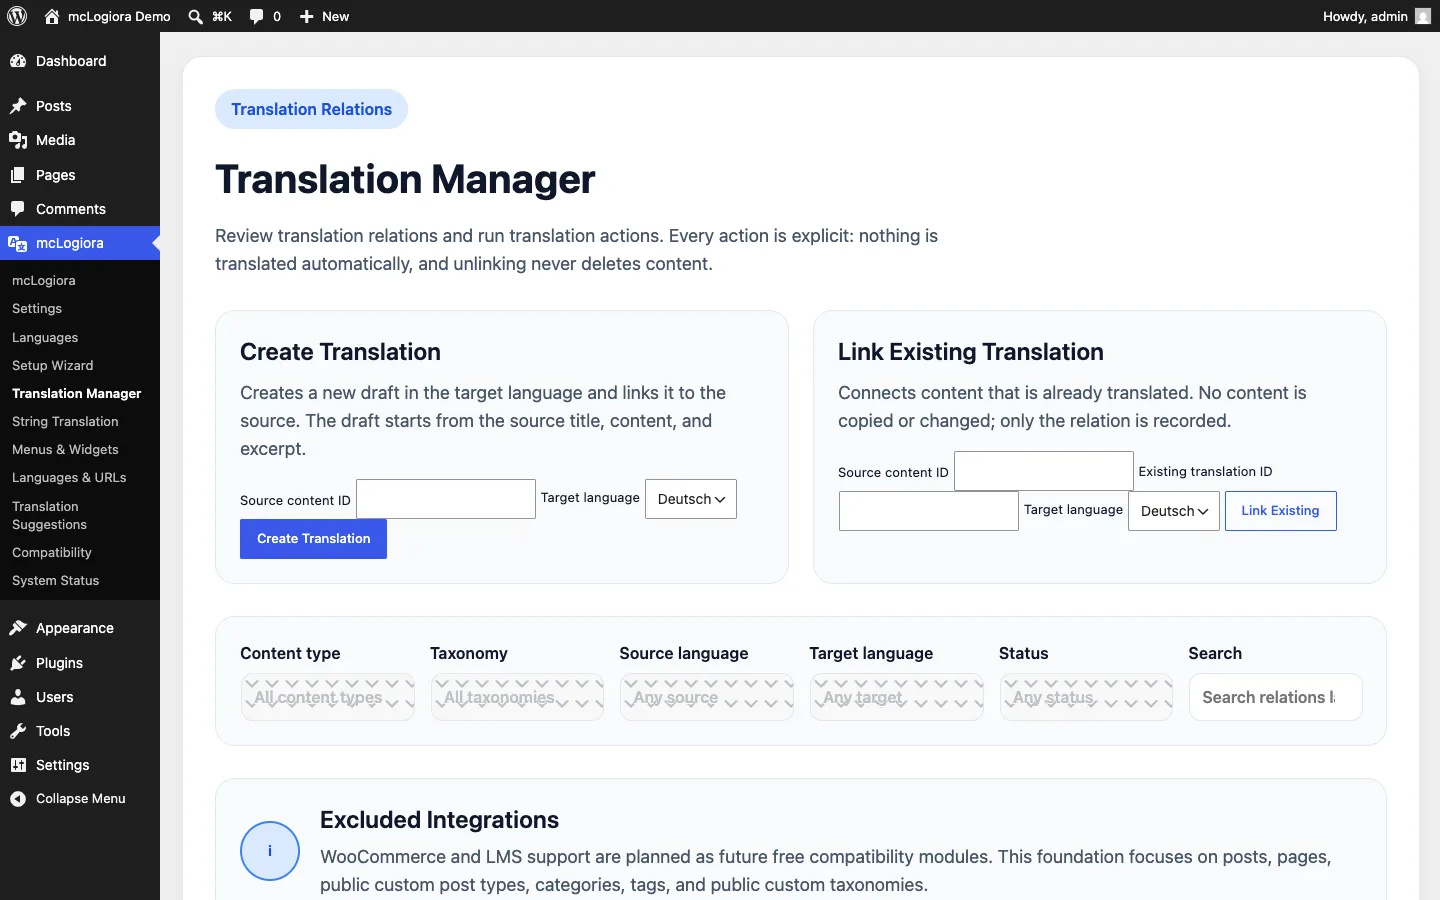
Task: Open the mcLogiora Demo site home icon
Action: coord(52,16)
